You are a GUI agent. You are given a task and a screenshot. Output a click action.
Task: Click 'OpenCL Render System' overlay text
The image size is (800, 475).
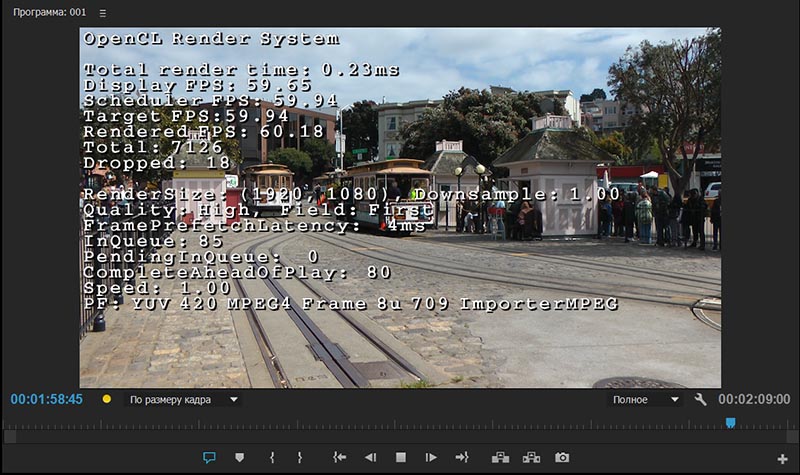tap(211, 39)
